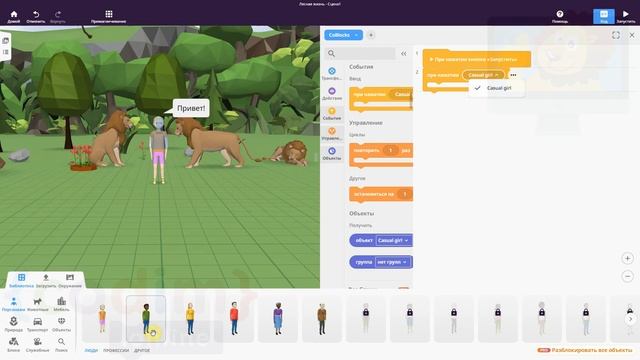
Task: Open Help (Помощь) question icon
Action: tap(560, 14)
